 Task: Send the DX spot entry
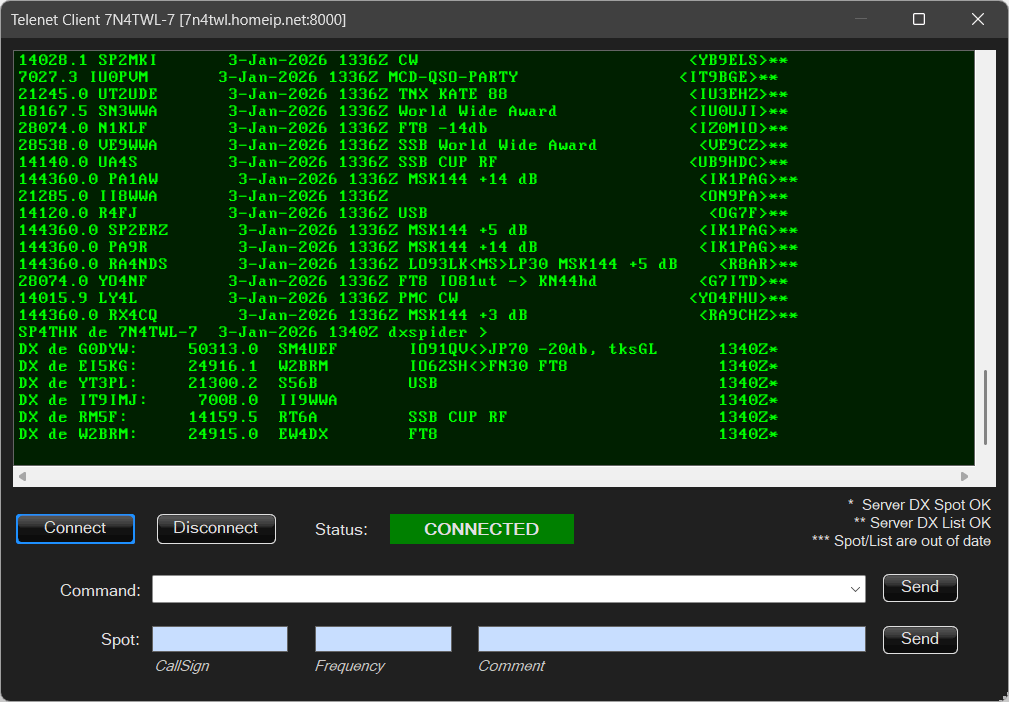coord(919,640)
